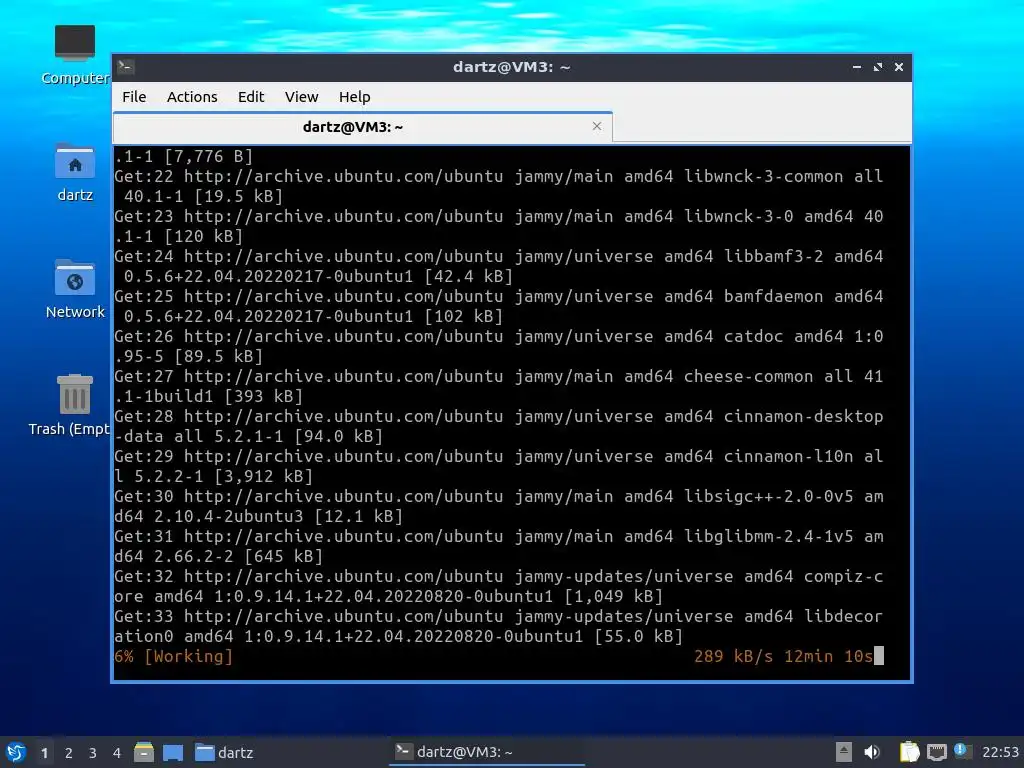This screenshot has height=768, width=1024.
Task: Launch file manager from taskbar quick launch
Action: 144,752
